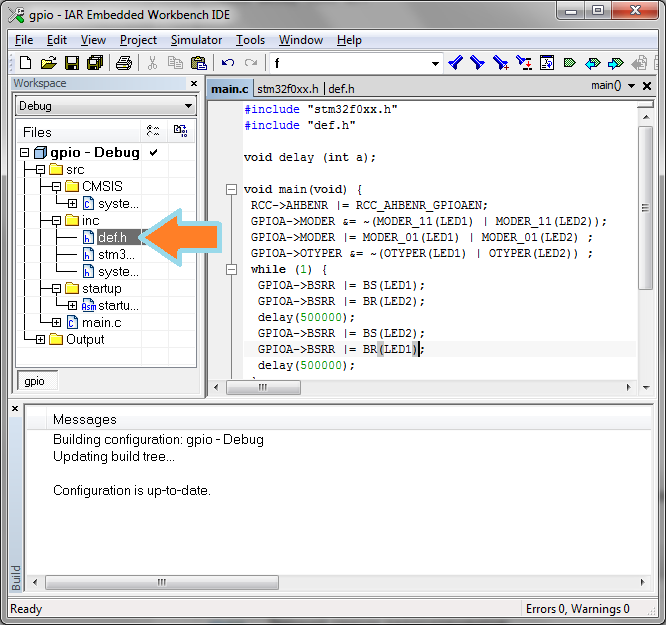Image resolution: width=666 pixels, height=625 pixels.
Task: Select the gpio workspace tab
Action: 35,381
